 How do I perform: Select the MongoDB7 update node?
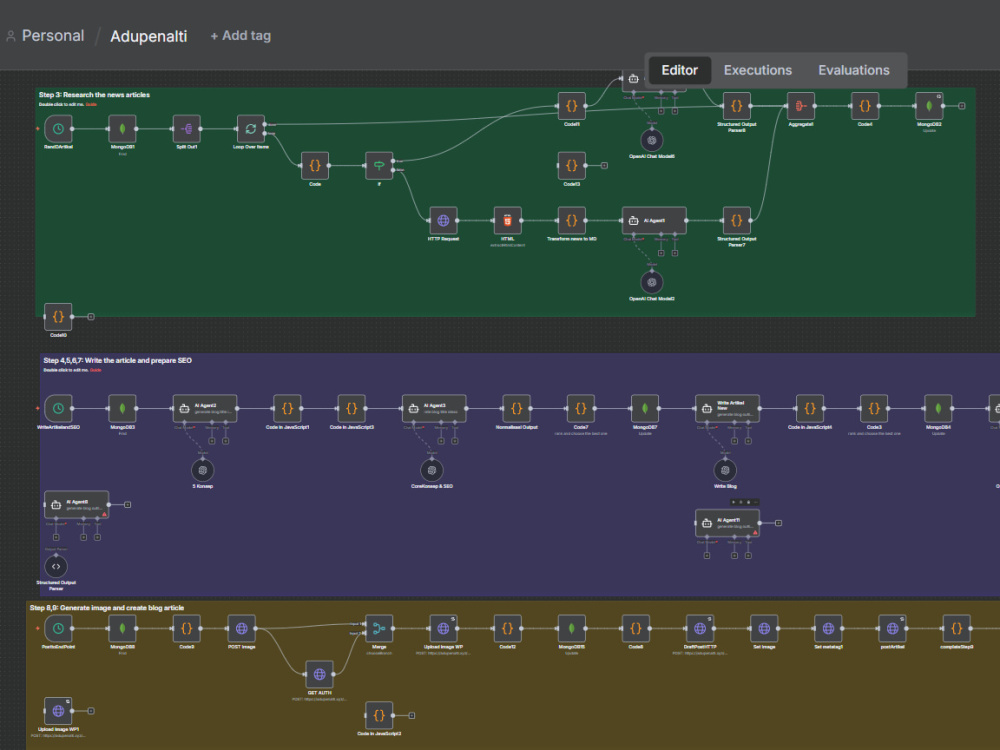[x=645, y=409]
